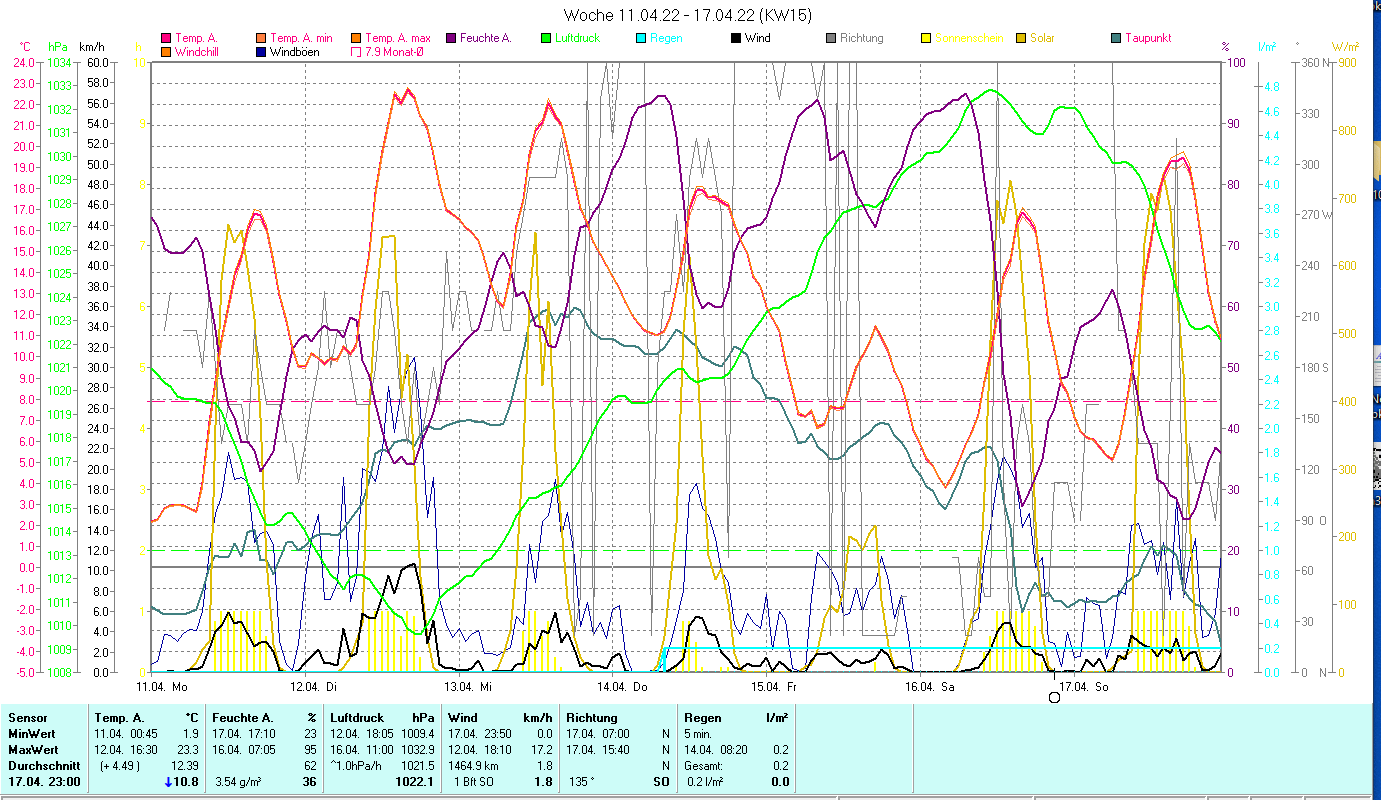Screen dimensions: 1381x800
Task: Click the Temp. A. max legend swatch
Action: (x=356, y=38)
